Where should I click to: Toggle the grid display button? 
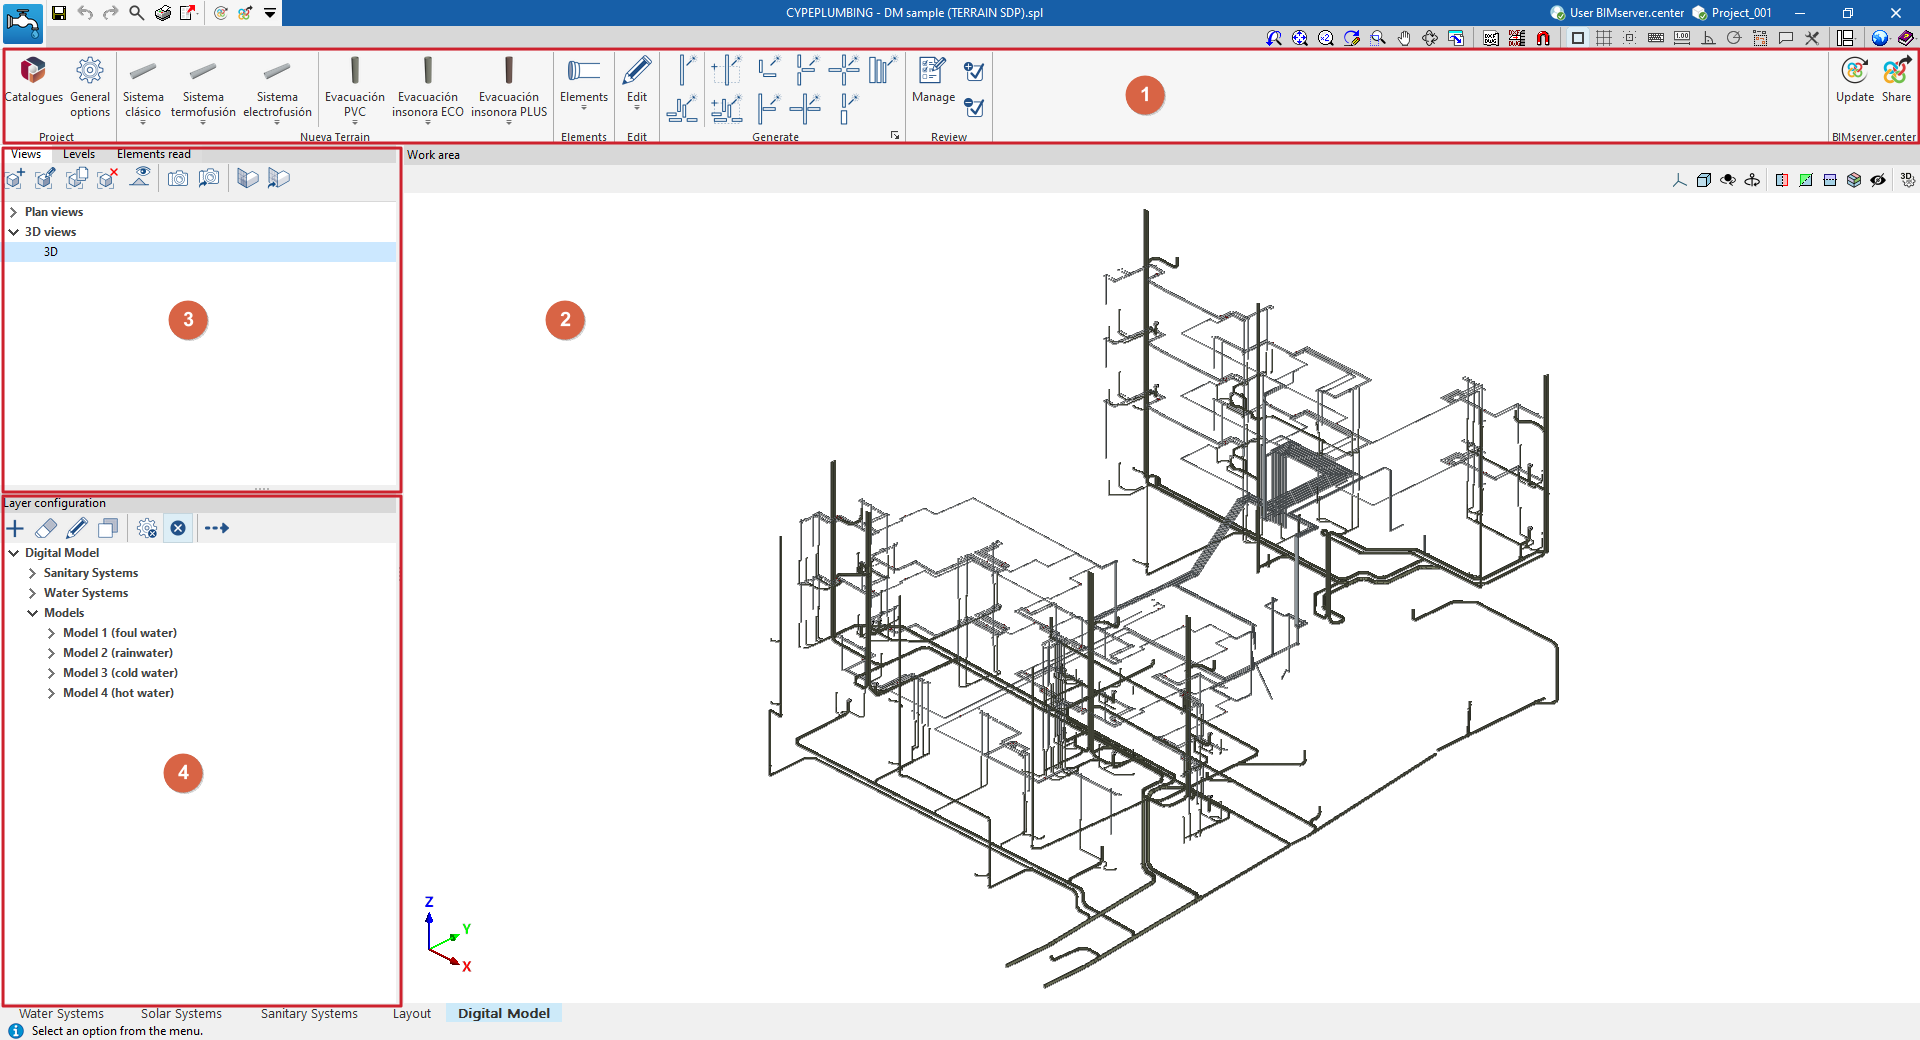pos(1604,38)
